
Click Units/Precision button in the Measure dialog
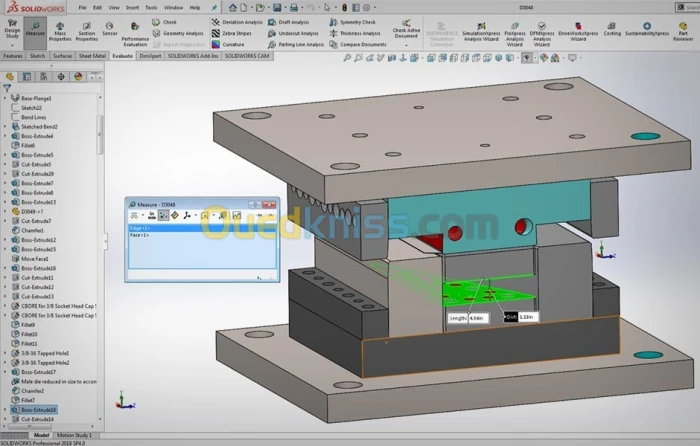click(152, 216)
